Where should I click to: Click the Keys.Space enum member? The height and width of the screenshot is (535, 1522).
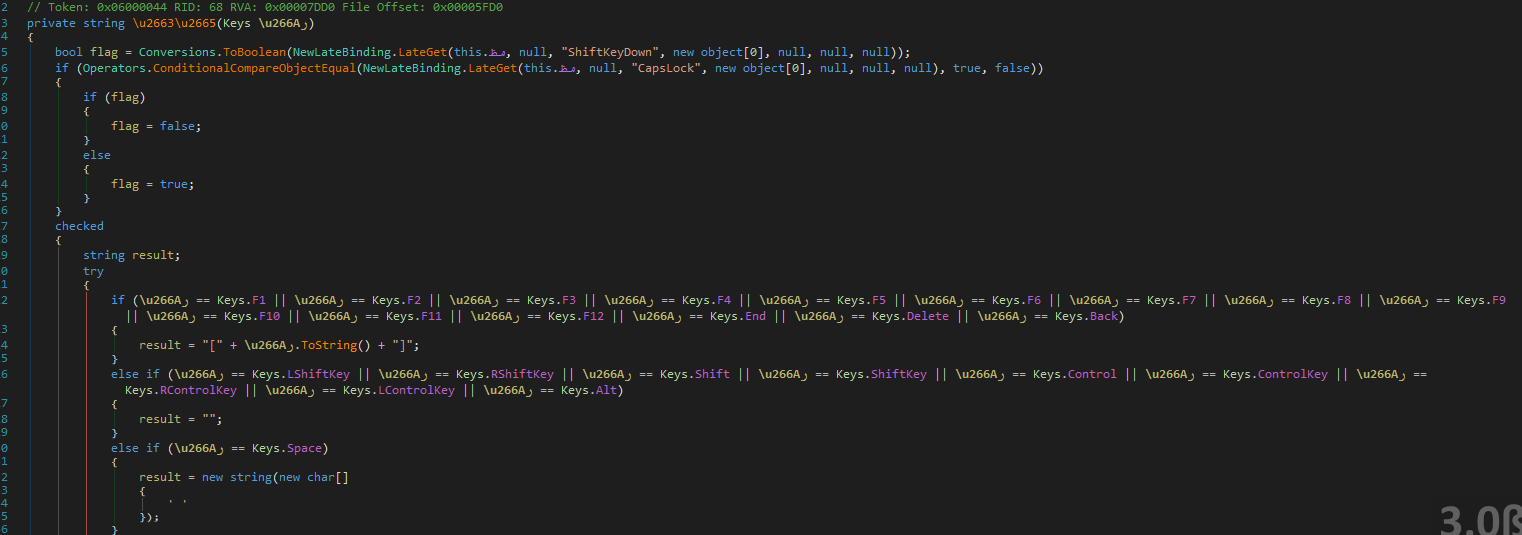305,447
